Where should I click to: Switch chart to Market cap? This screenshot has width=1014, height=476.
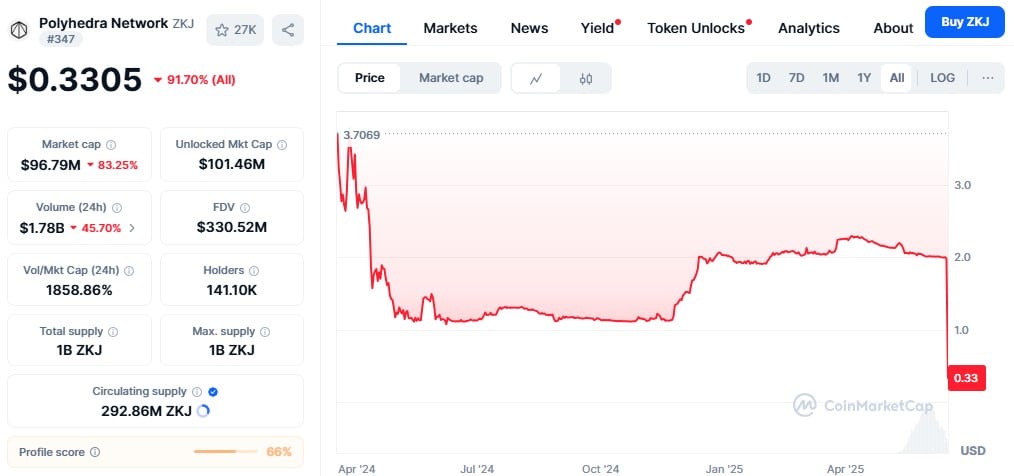point(451,78)
